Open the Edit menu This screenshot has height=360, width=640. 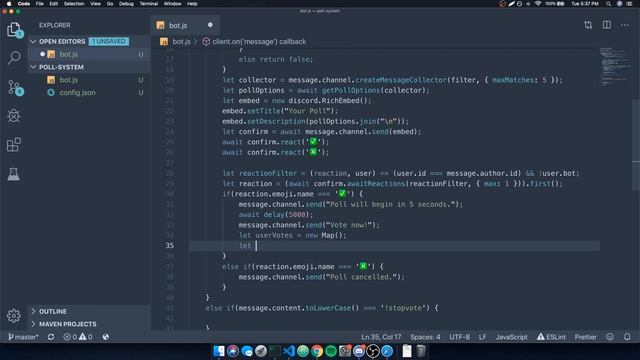click(53, 4)
